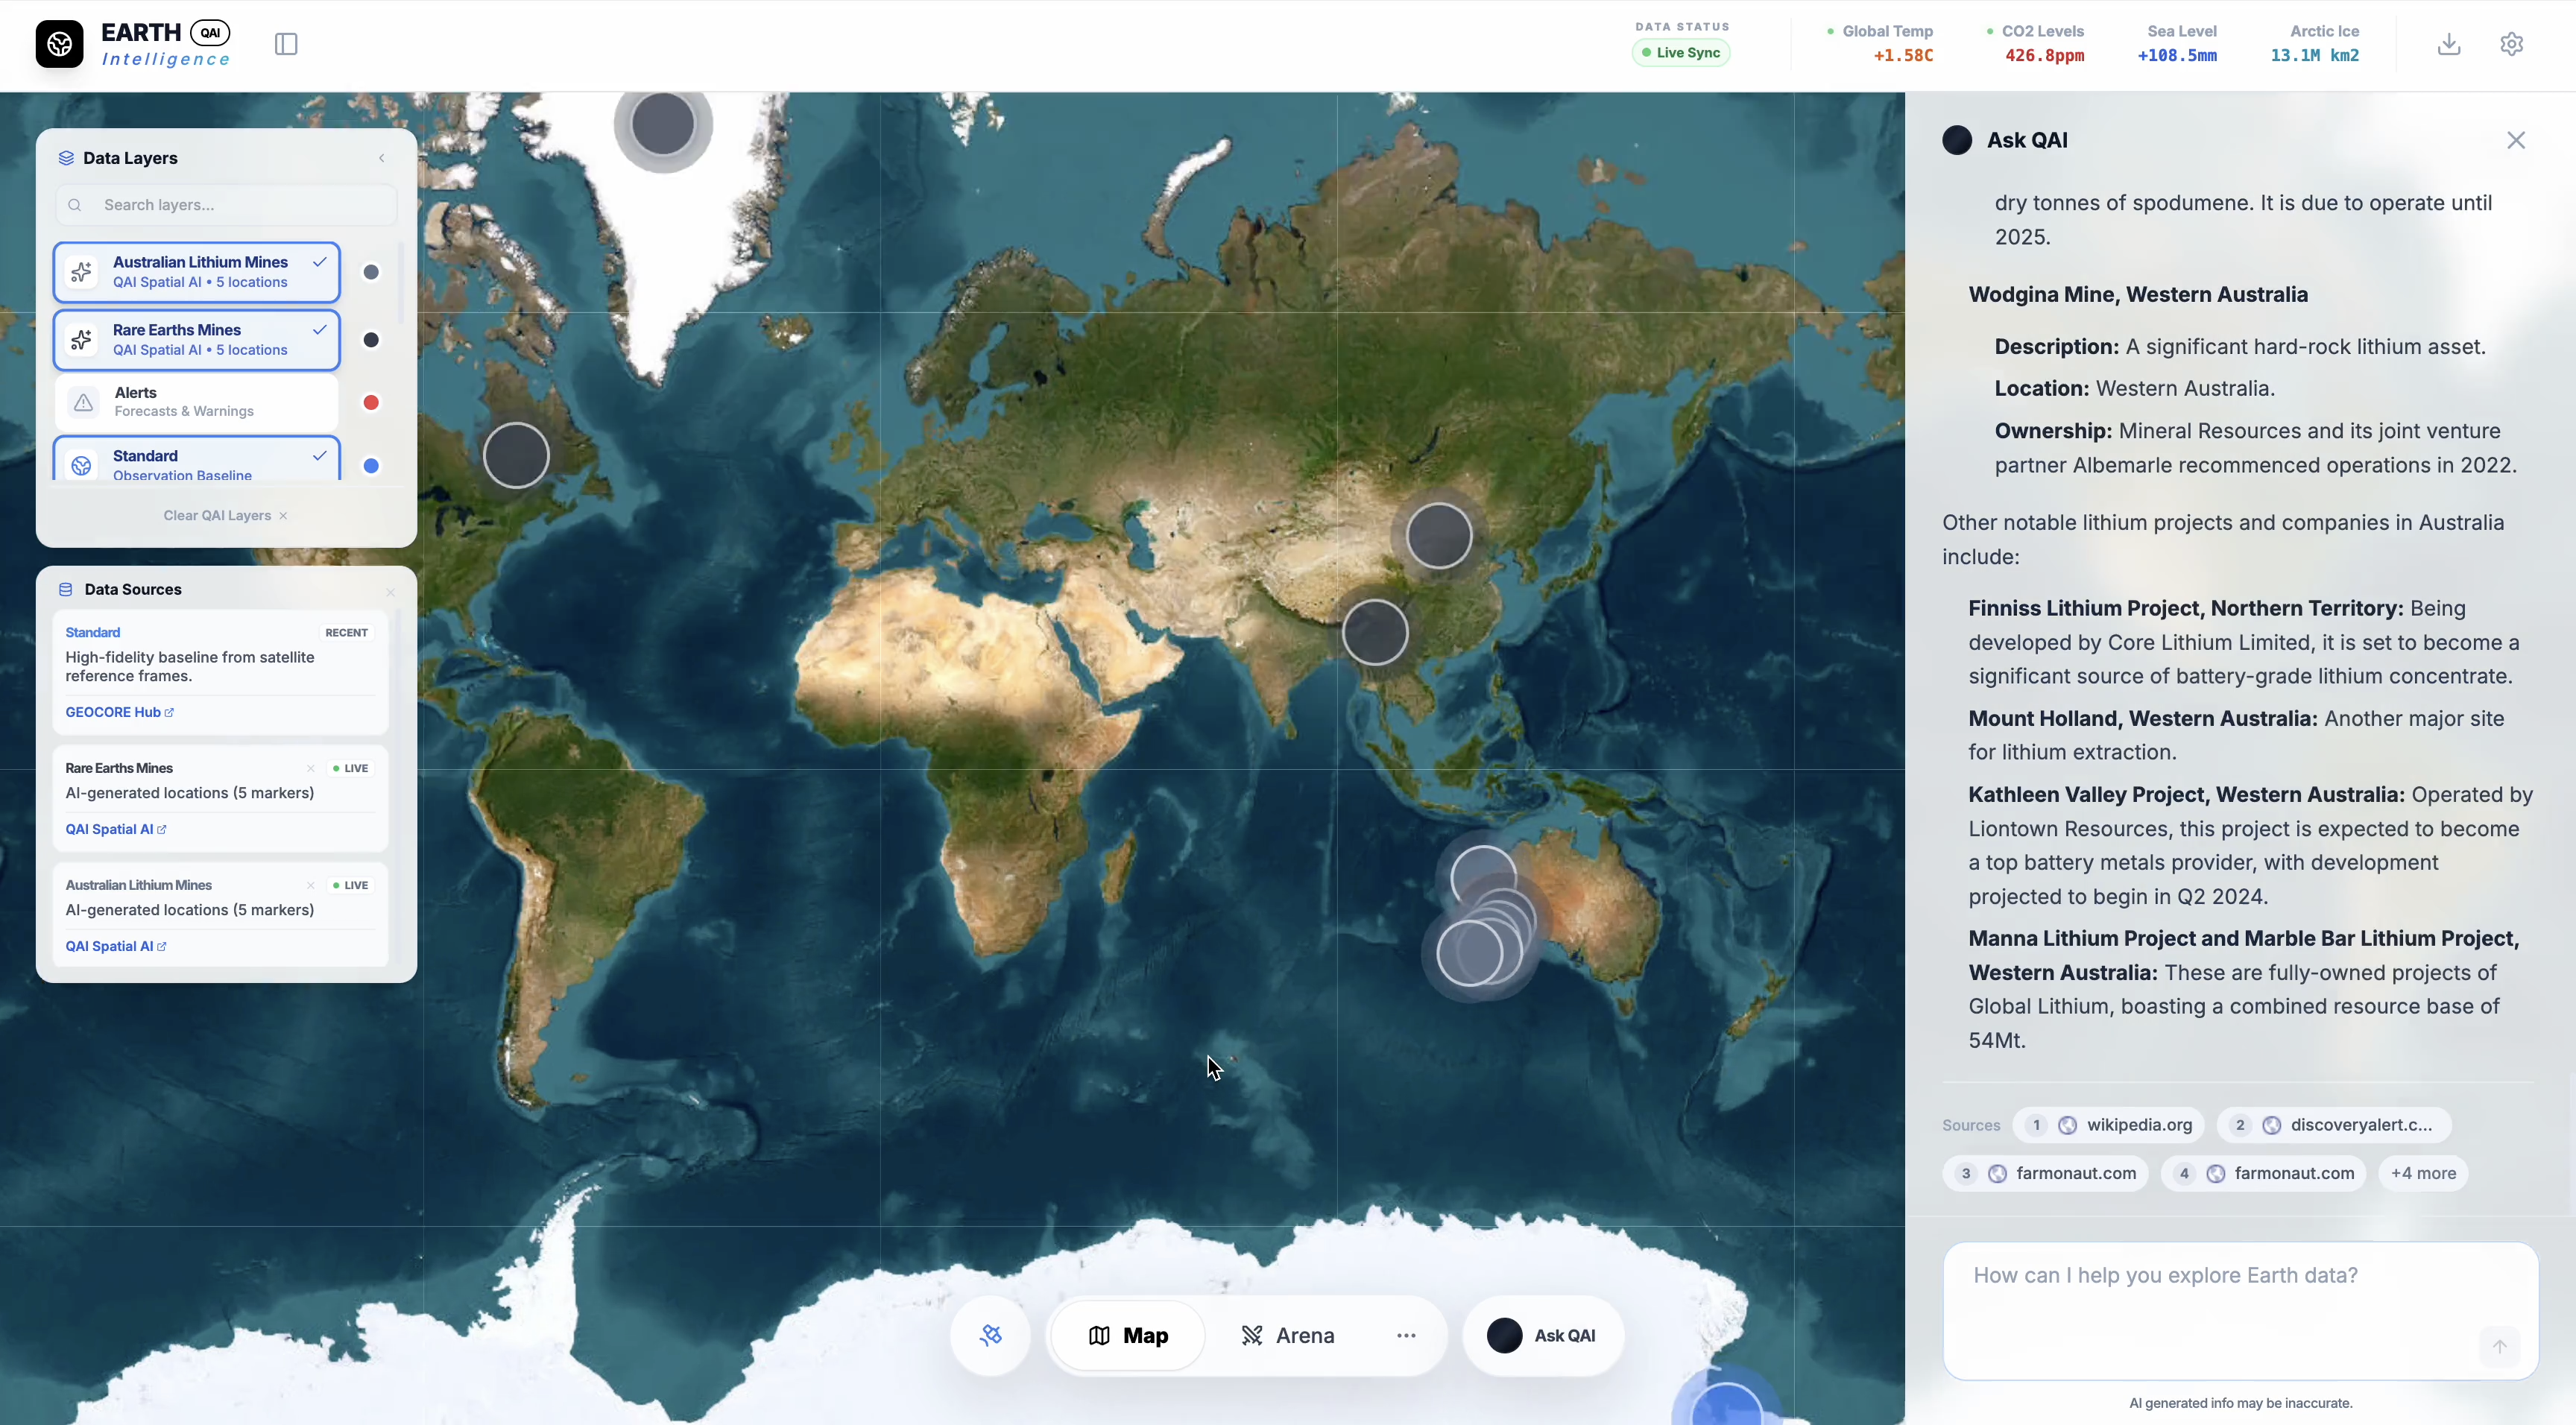Select the map marker in North America

click(x=516, y=455)
